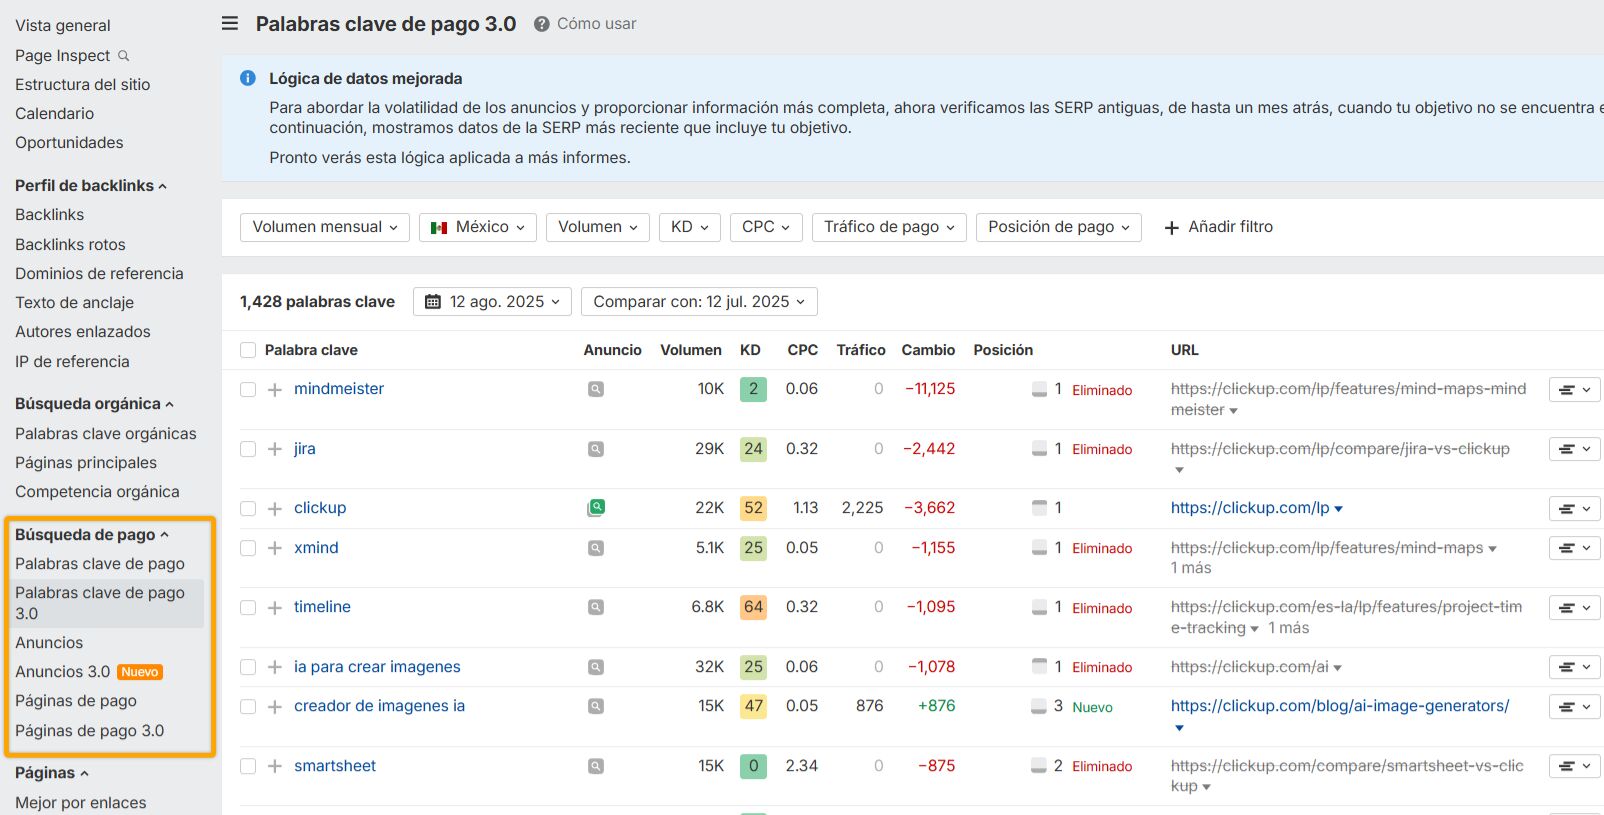Open Páginas de pago 3.0 in the sidebar
The height and width of the screenshot is (815, 1604).
[90, 731]
